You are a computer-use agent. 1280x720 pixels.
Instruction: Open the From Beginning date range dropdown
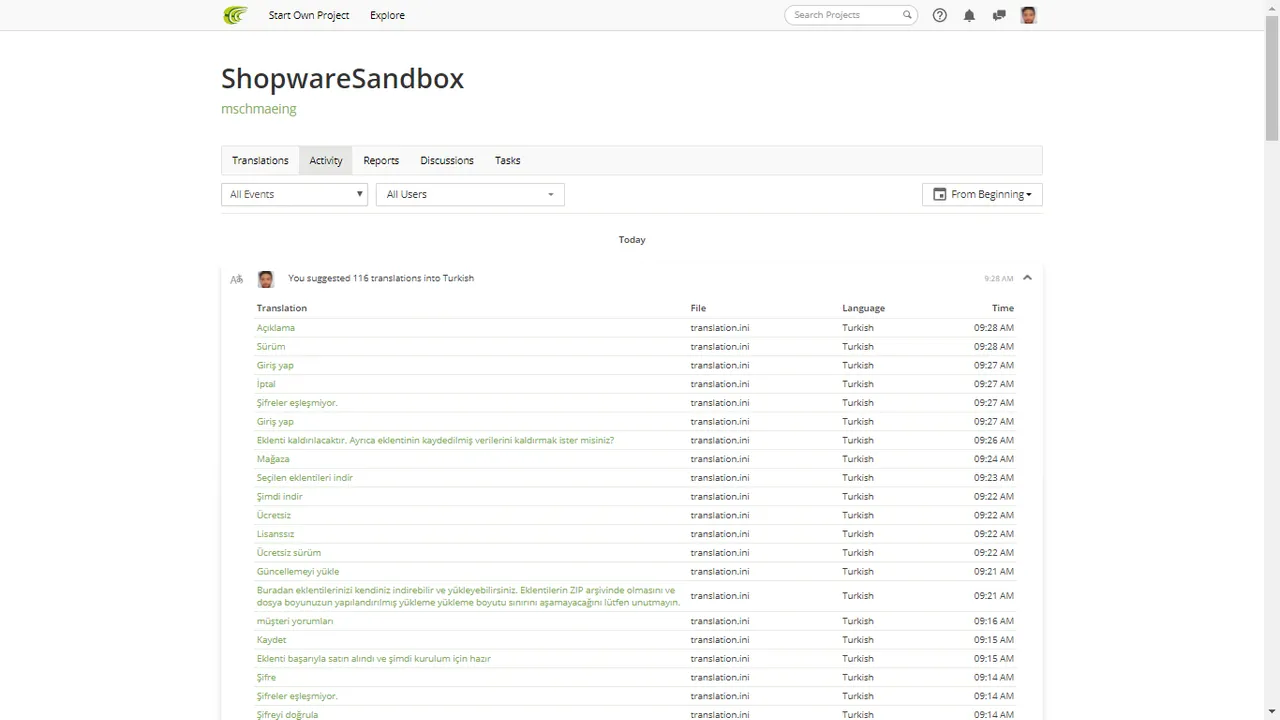click(x=982, y=194)
